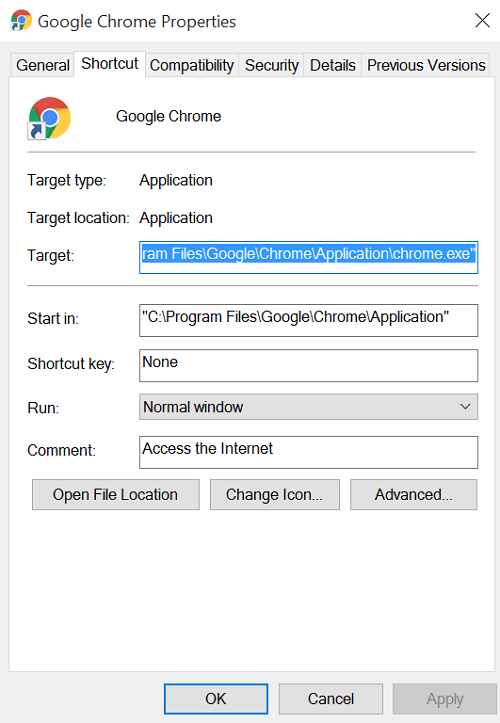Close the Google Chrome Properties dialog
This screenshot has height=723, width=500.
pos(482,20)
